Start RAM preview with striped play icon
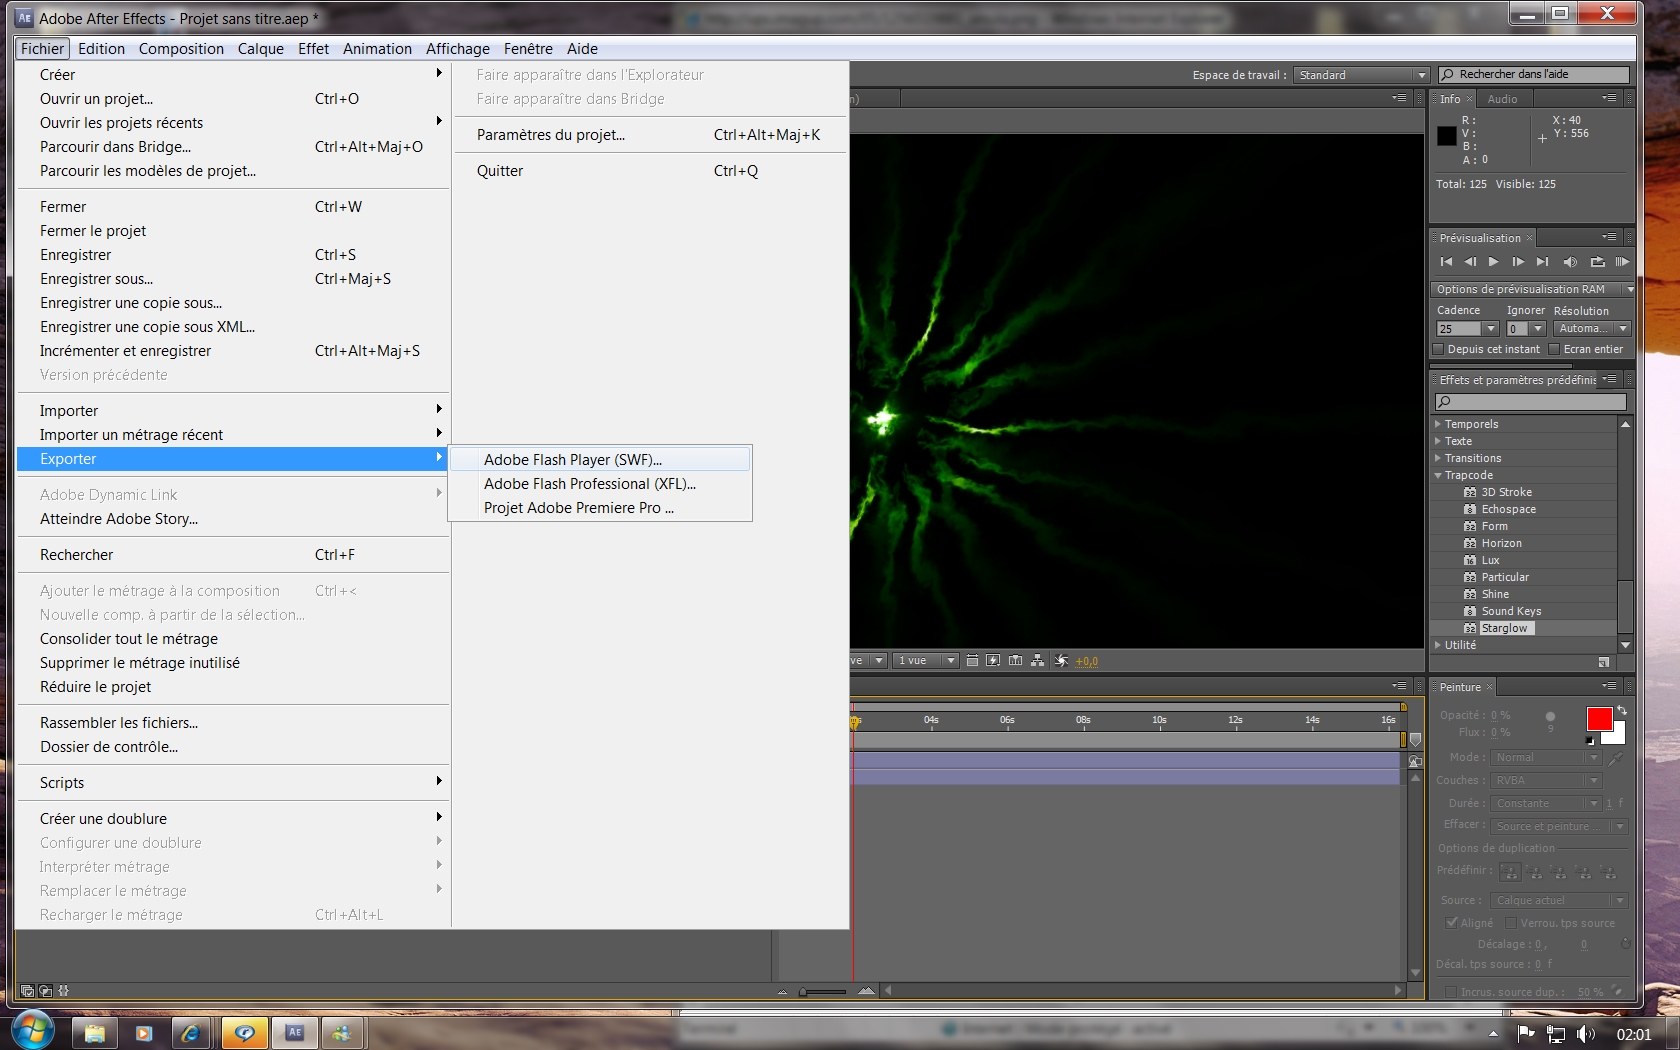1680x1050 pixels. click(x=1622, y=262)
